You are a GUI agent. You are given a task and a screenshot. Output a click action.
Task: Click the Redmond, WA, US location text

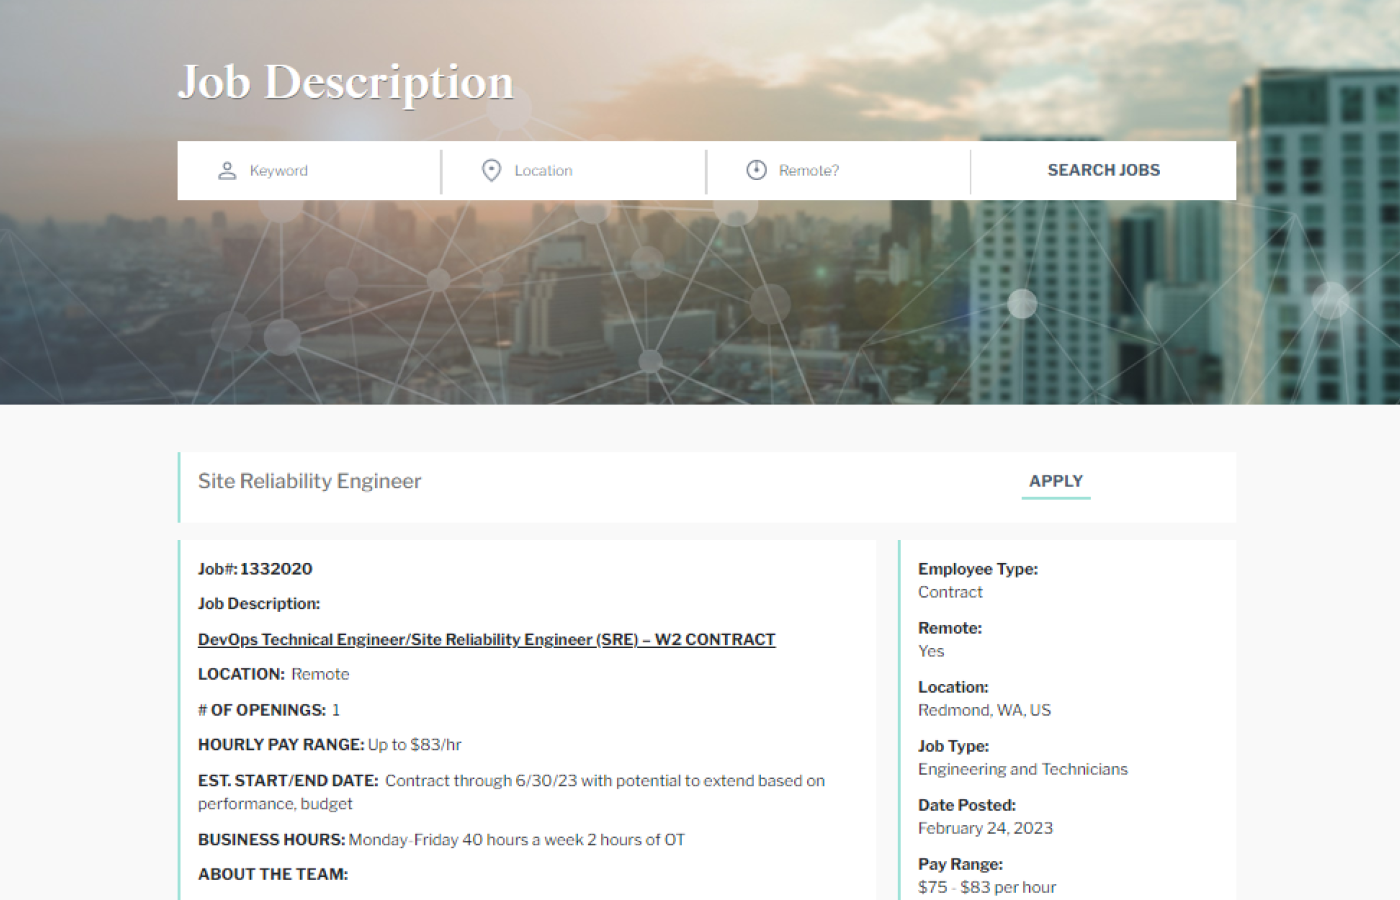tap(985, 710)
